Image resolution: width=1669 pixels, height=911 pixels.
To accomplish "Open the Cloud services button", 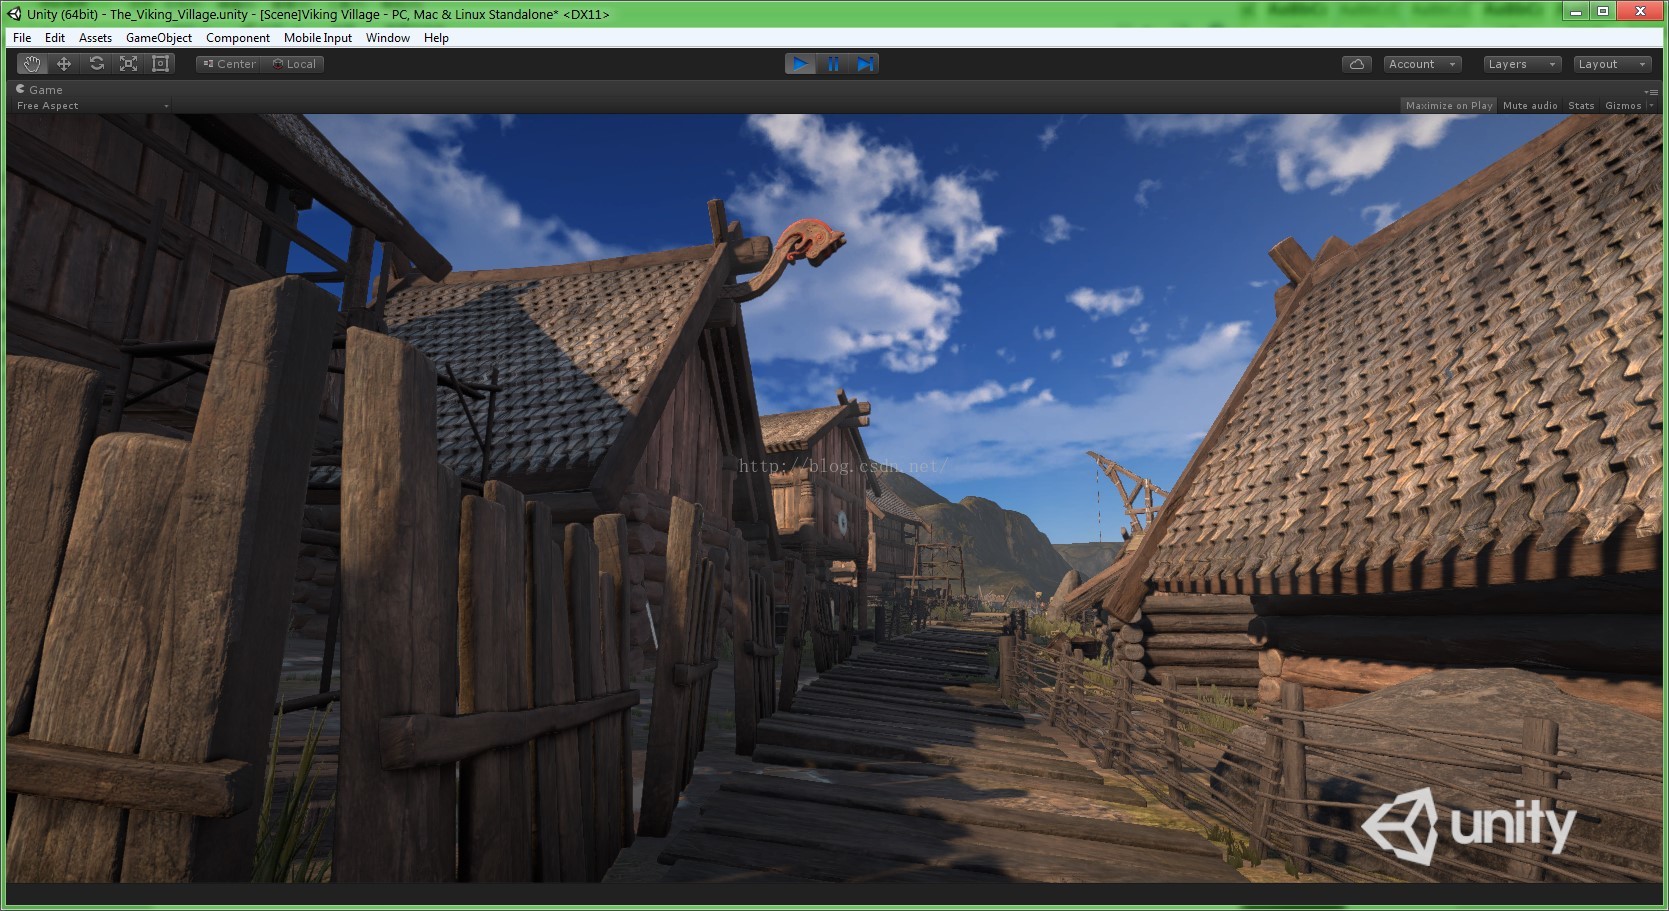I will click(x=1357, y=64).
